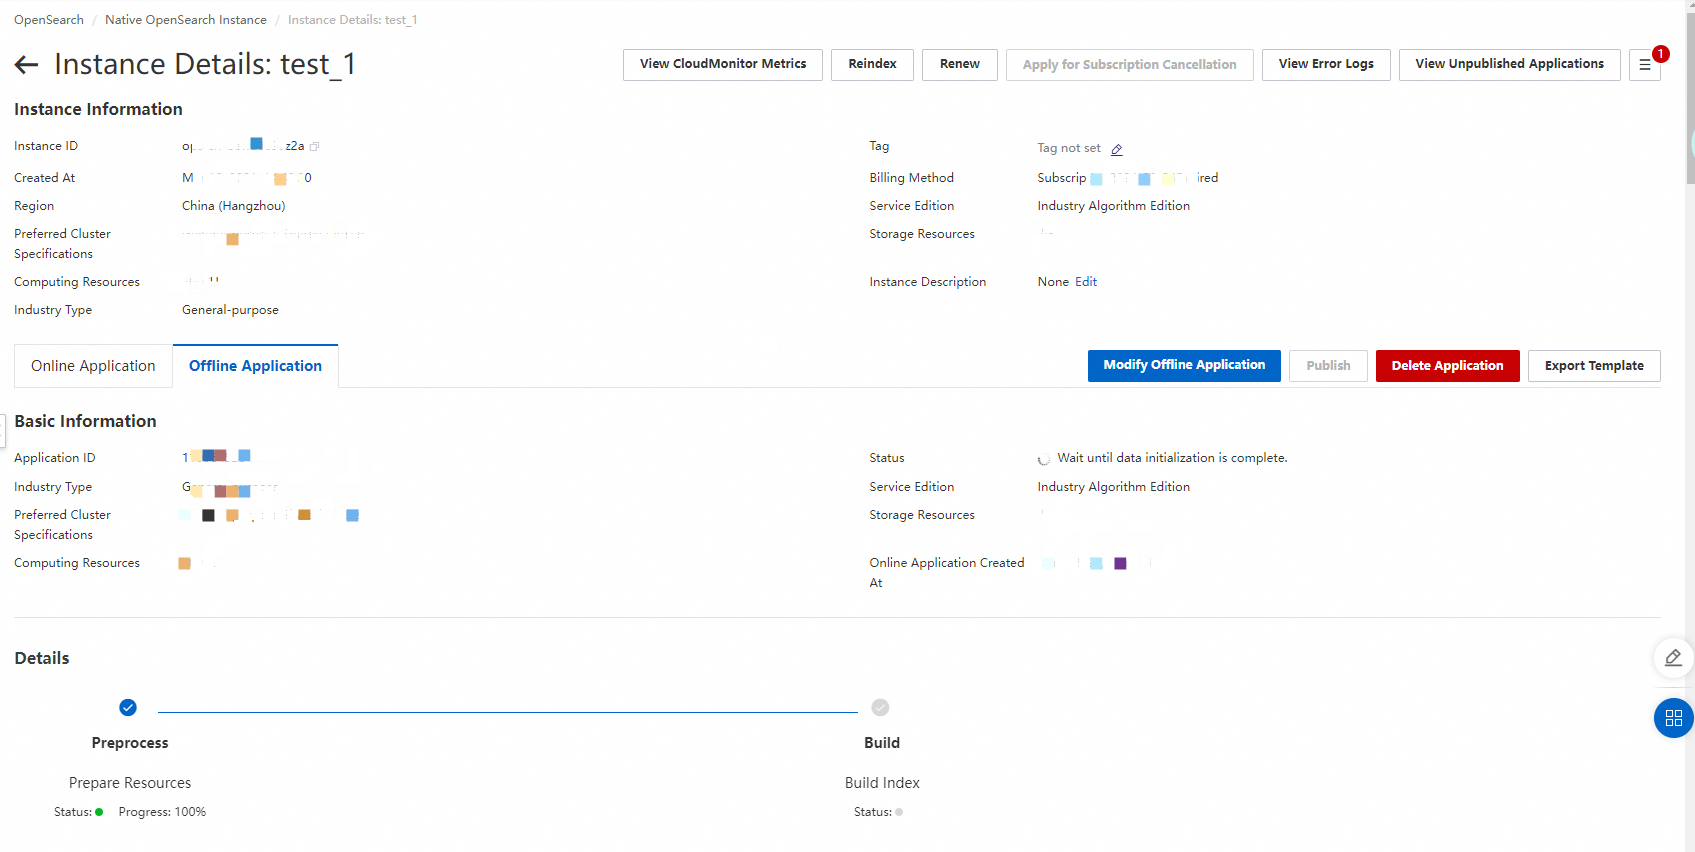Click the 'Instance Details: test_1' page title
The height and width of the screenshot is (852, 1695).
[205, 65]
